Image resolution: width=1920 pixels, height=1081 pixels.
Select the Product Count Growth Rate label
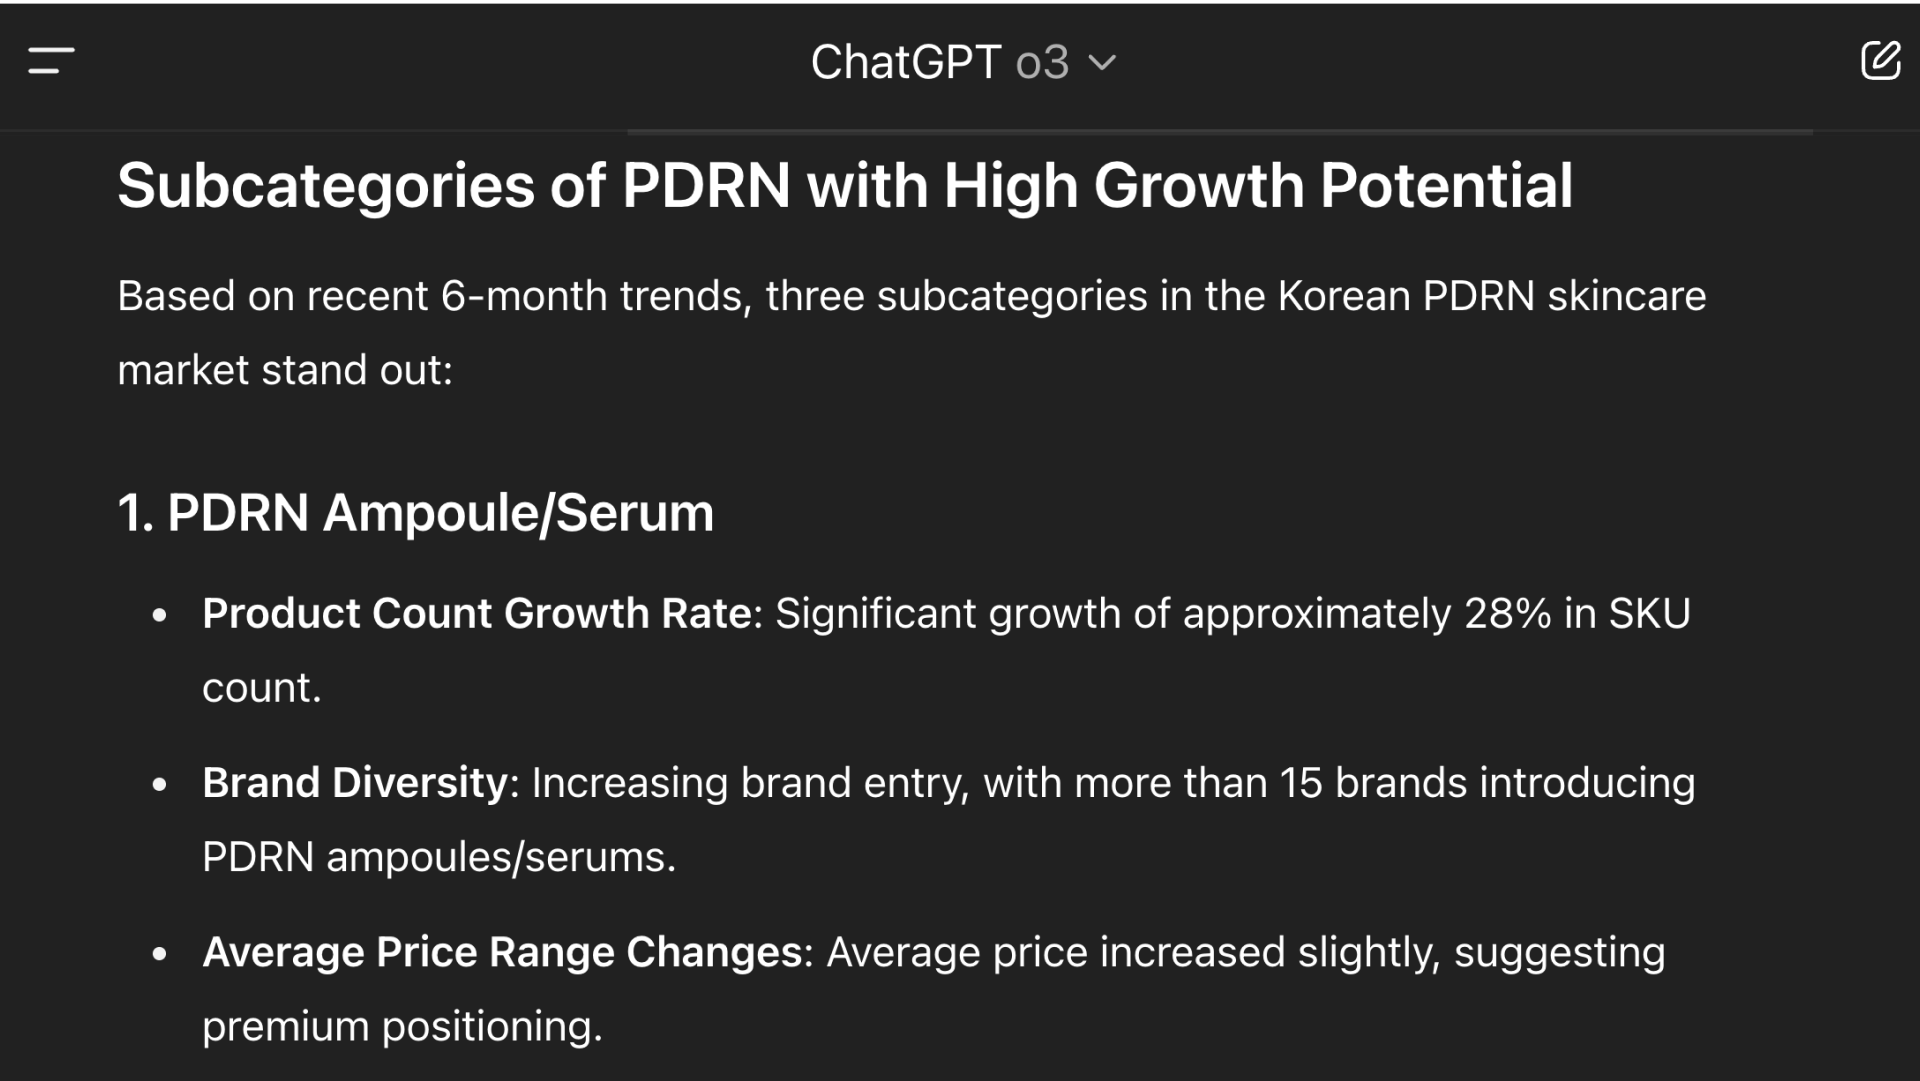(477, 613)
